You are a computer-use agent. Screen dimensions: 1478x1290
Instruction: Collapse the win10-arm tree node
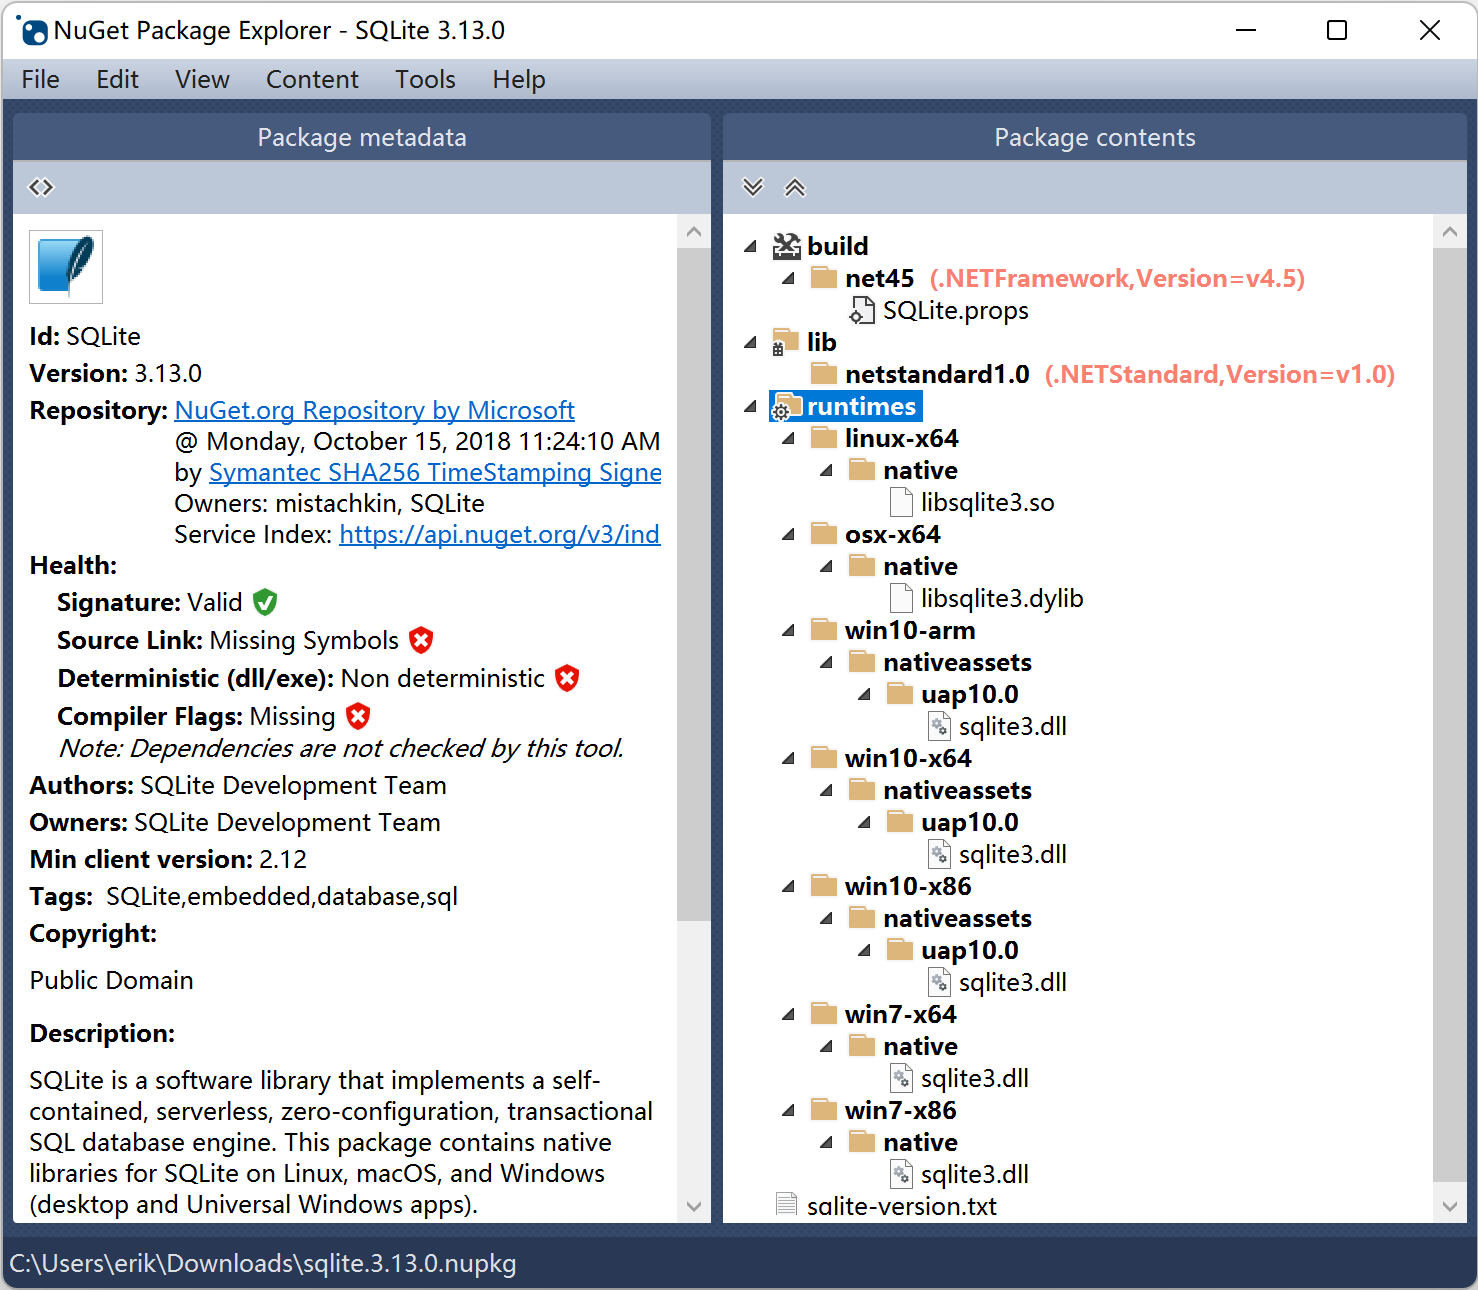tap(789, 630)
